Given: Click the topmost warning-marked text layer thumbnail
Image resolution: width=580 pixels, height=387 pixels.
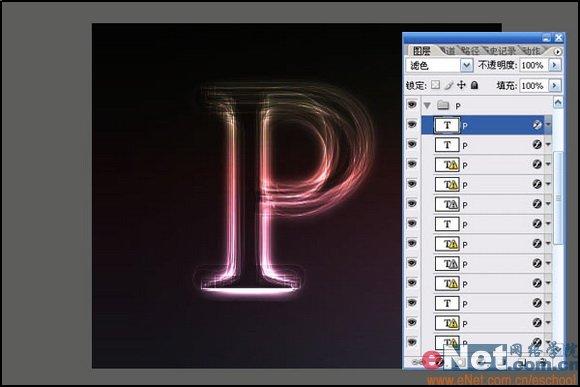Looking at the screenshot, I should coord(447,165).
